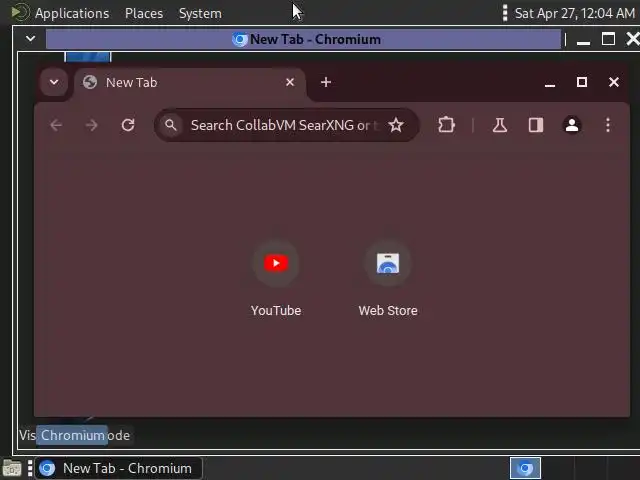This screenshot has height=480, width=640.
Task: Close the inner Chromium window
Action: [613, 82]
